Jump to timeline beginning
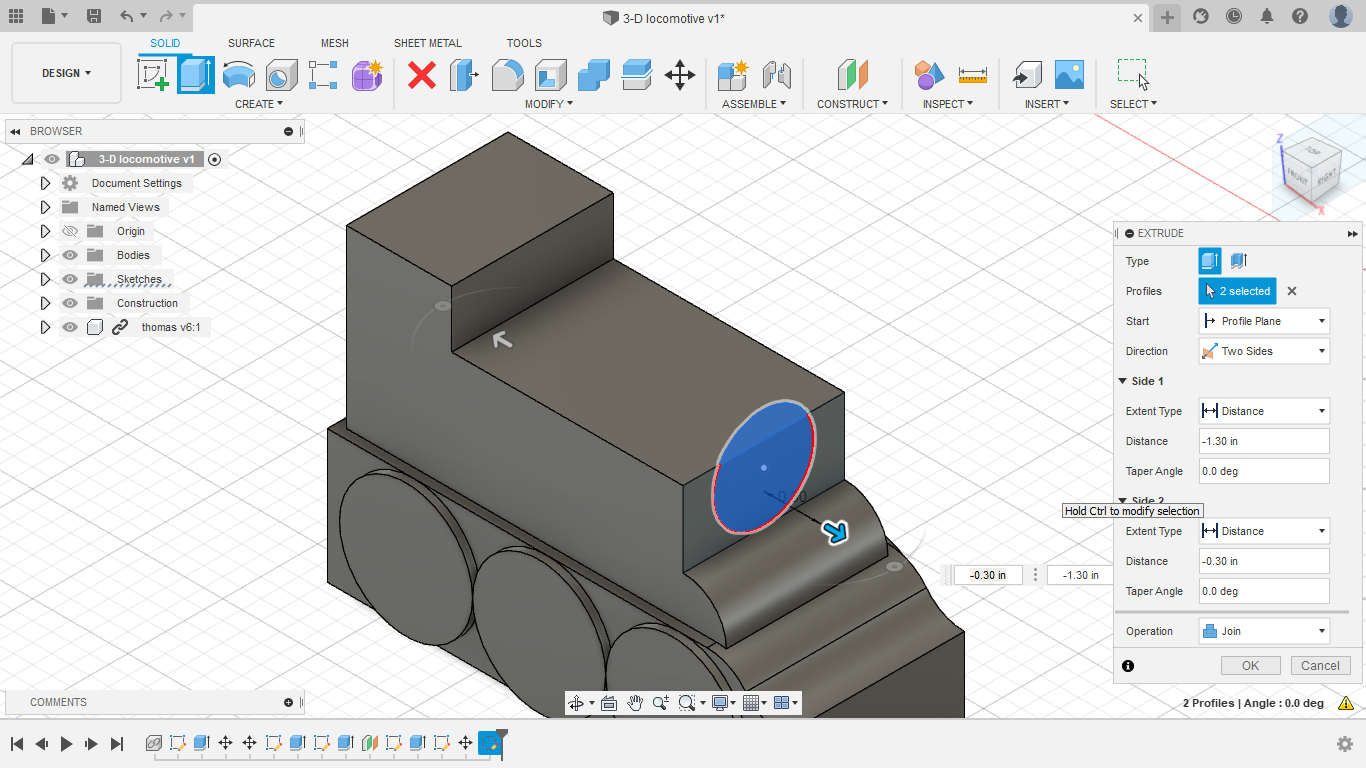The height and width of the screenshot is (768, 1366). 17,743
